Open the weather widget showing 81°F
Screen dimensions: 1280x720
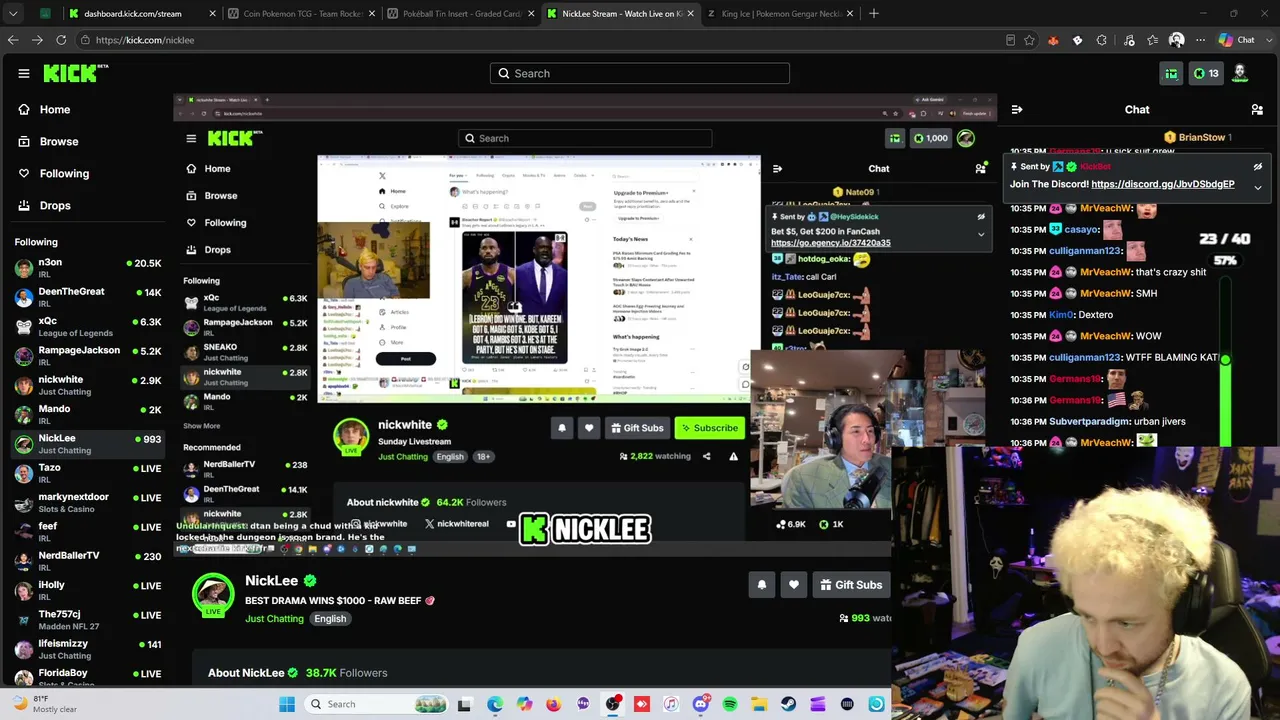click(45, 704)
